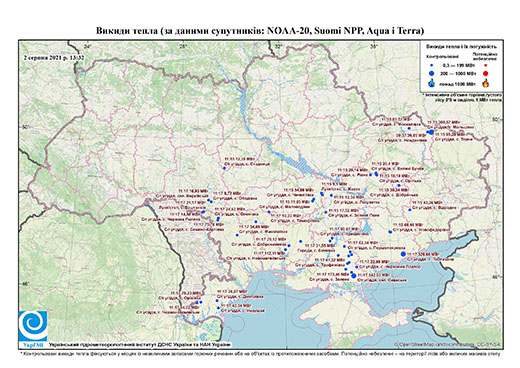The height and width of the screenshot is (368, 520).
Task: Click the small red dot in legend
Action: click(x=485, y=66)
